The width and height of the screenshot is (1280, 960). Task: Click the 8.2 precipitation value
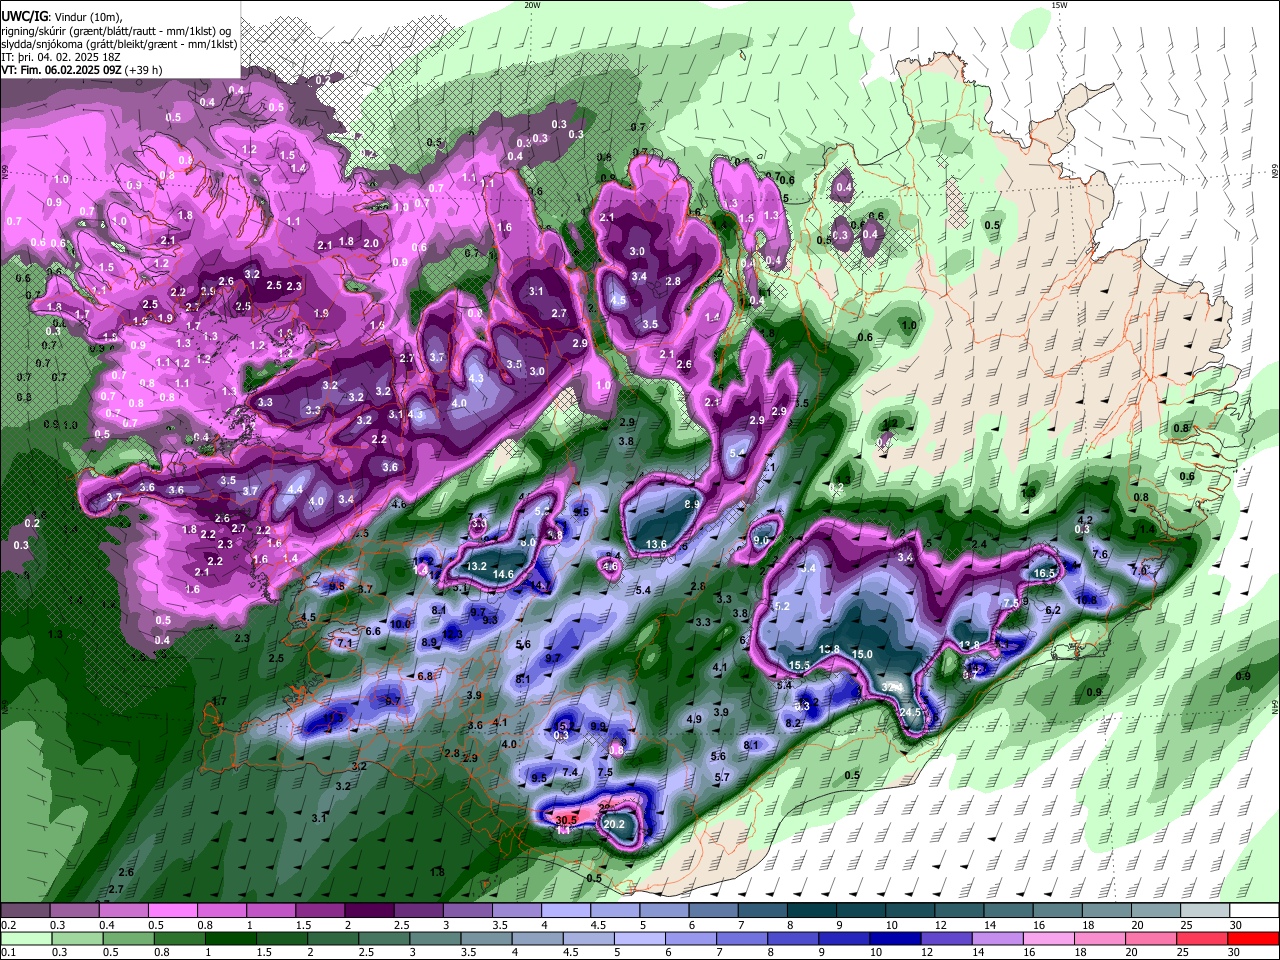tap(793, 723)
